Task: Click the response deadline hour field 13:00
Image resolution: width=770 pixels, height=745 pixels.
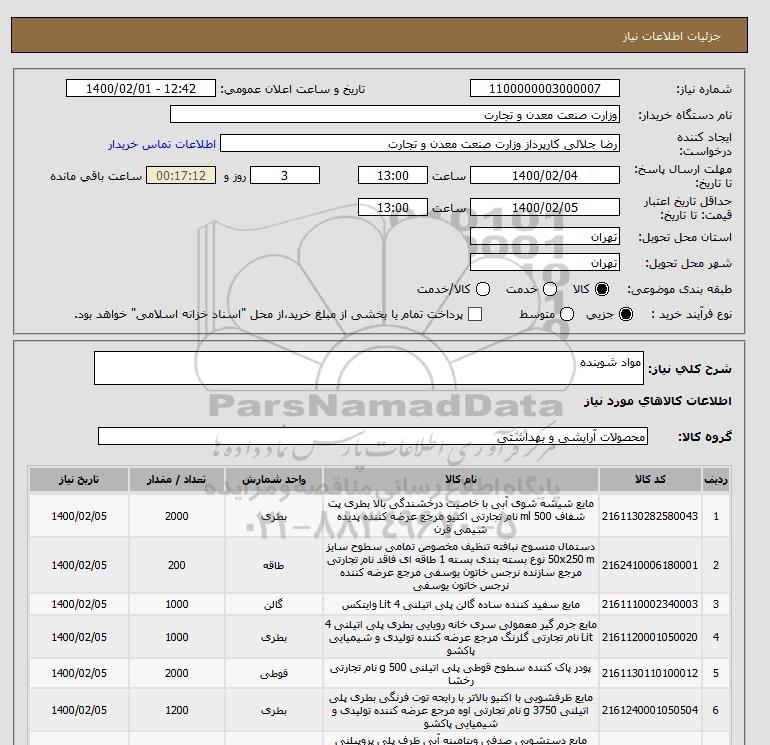Action: [393, 175]
